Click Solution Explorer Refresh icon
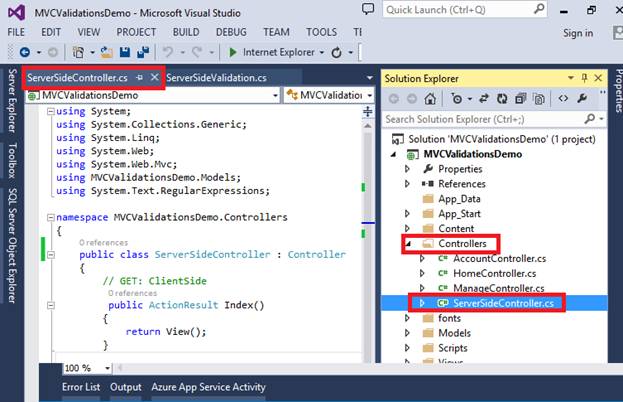Viewport: 623px width, 402px height. [502, 99]
